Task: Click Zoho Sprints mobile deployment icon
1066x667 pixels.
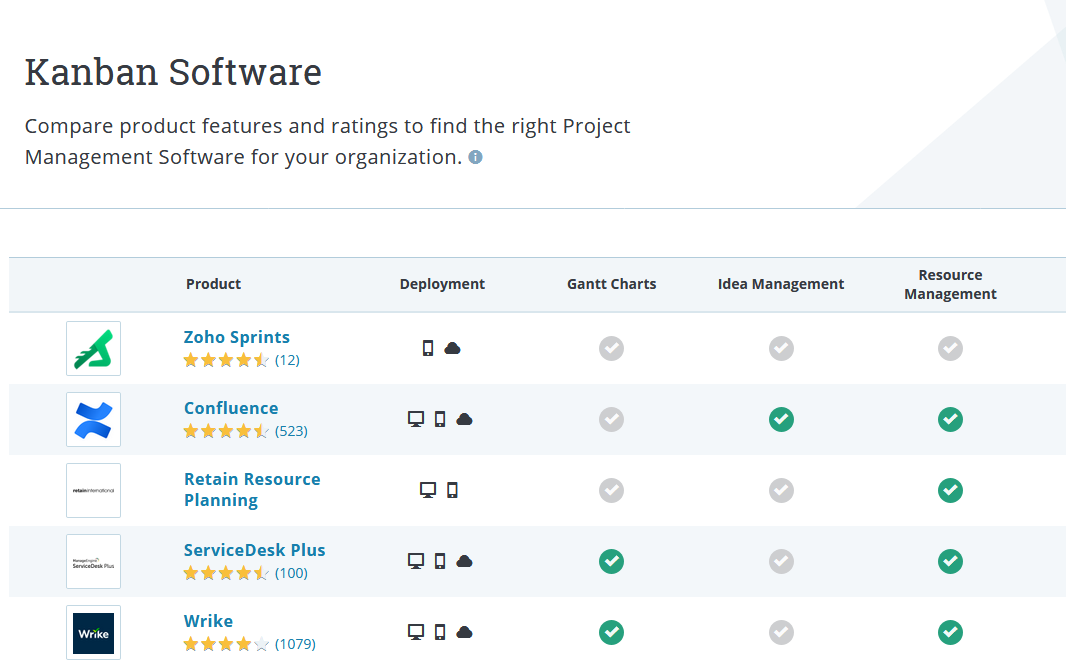Action: click(x=428, y=348)
